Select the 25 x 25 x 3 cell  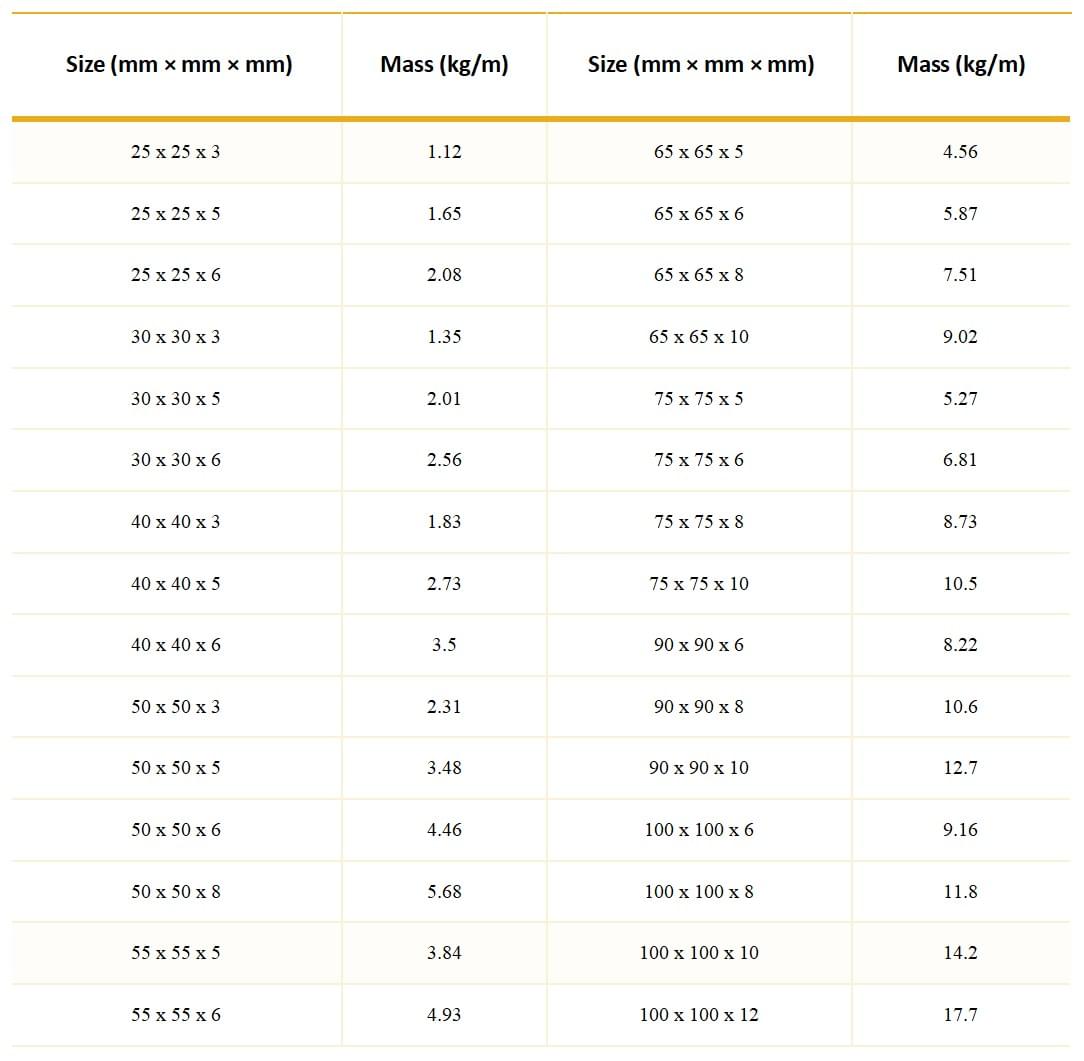pyautogui.click(x=176, y=152)
